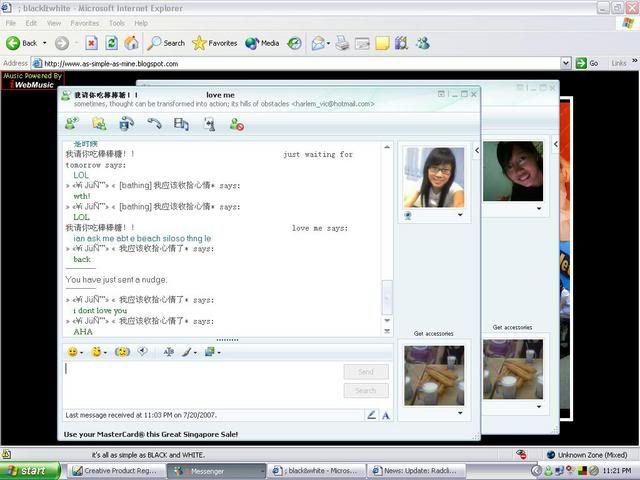Open the Tools menu

click(x=117, y=23)
